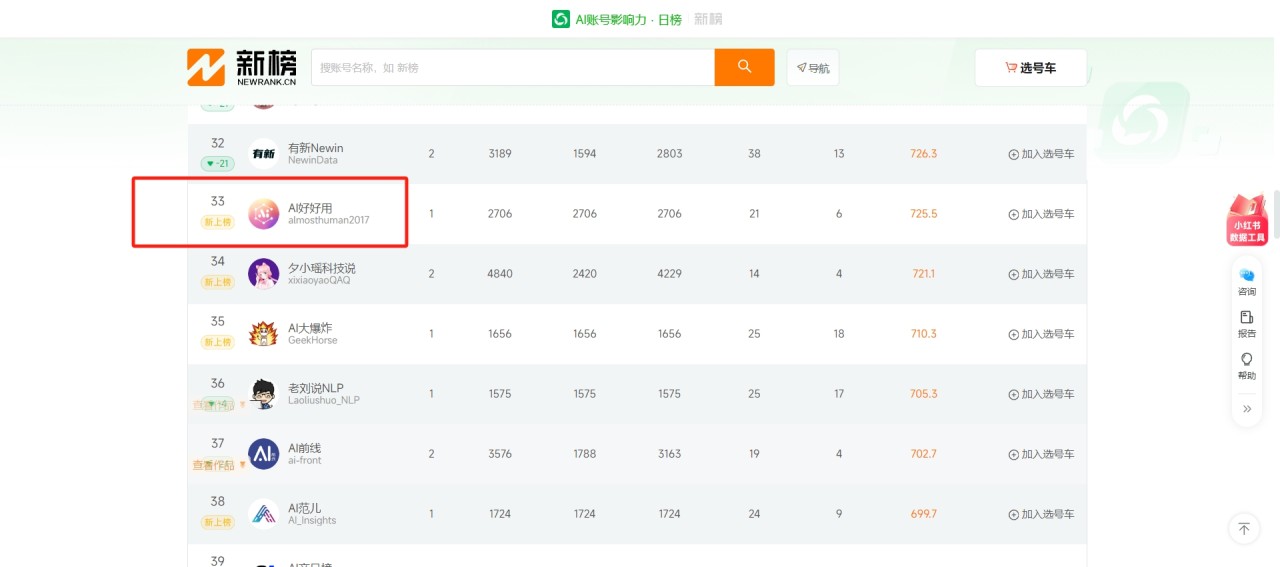
Task: Add AI大爆炸 to 选号车
Action: (x=1041, y=334)
